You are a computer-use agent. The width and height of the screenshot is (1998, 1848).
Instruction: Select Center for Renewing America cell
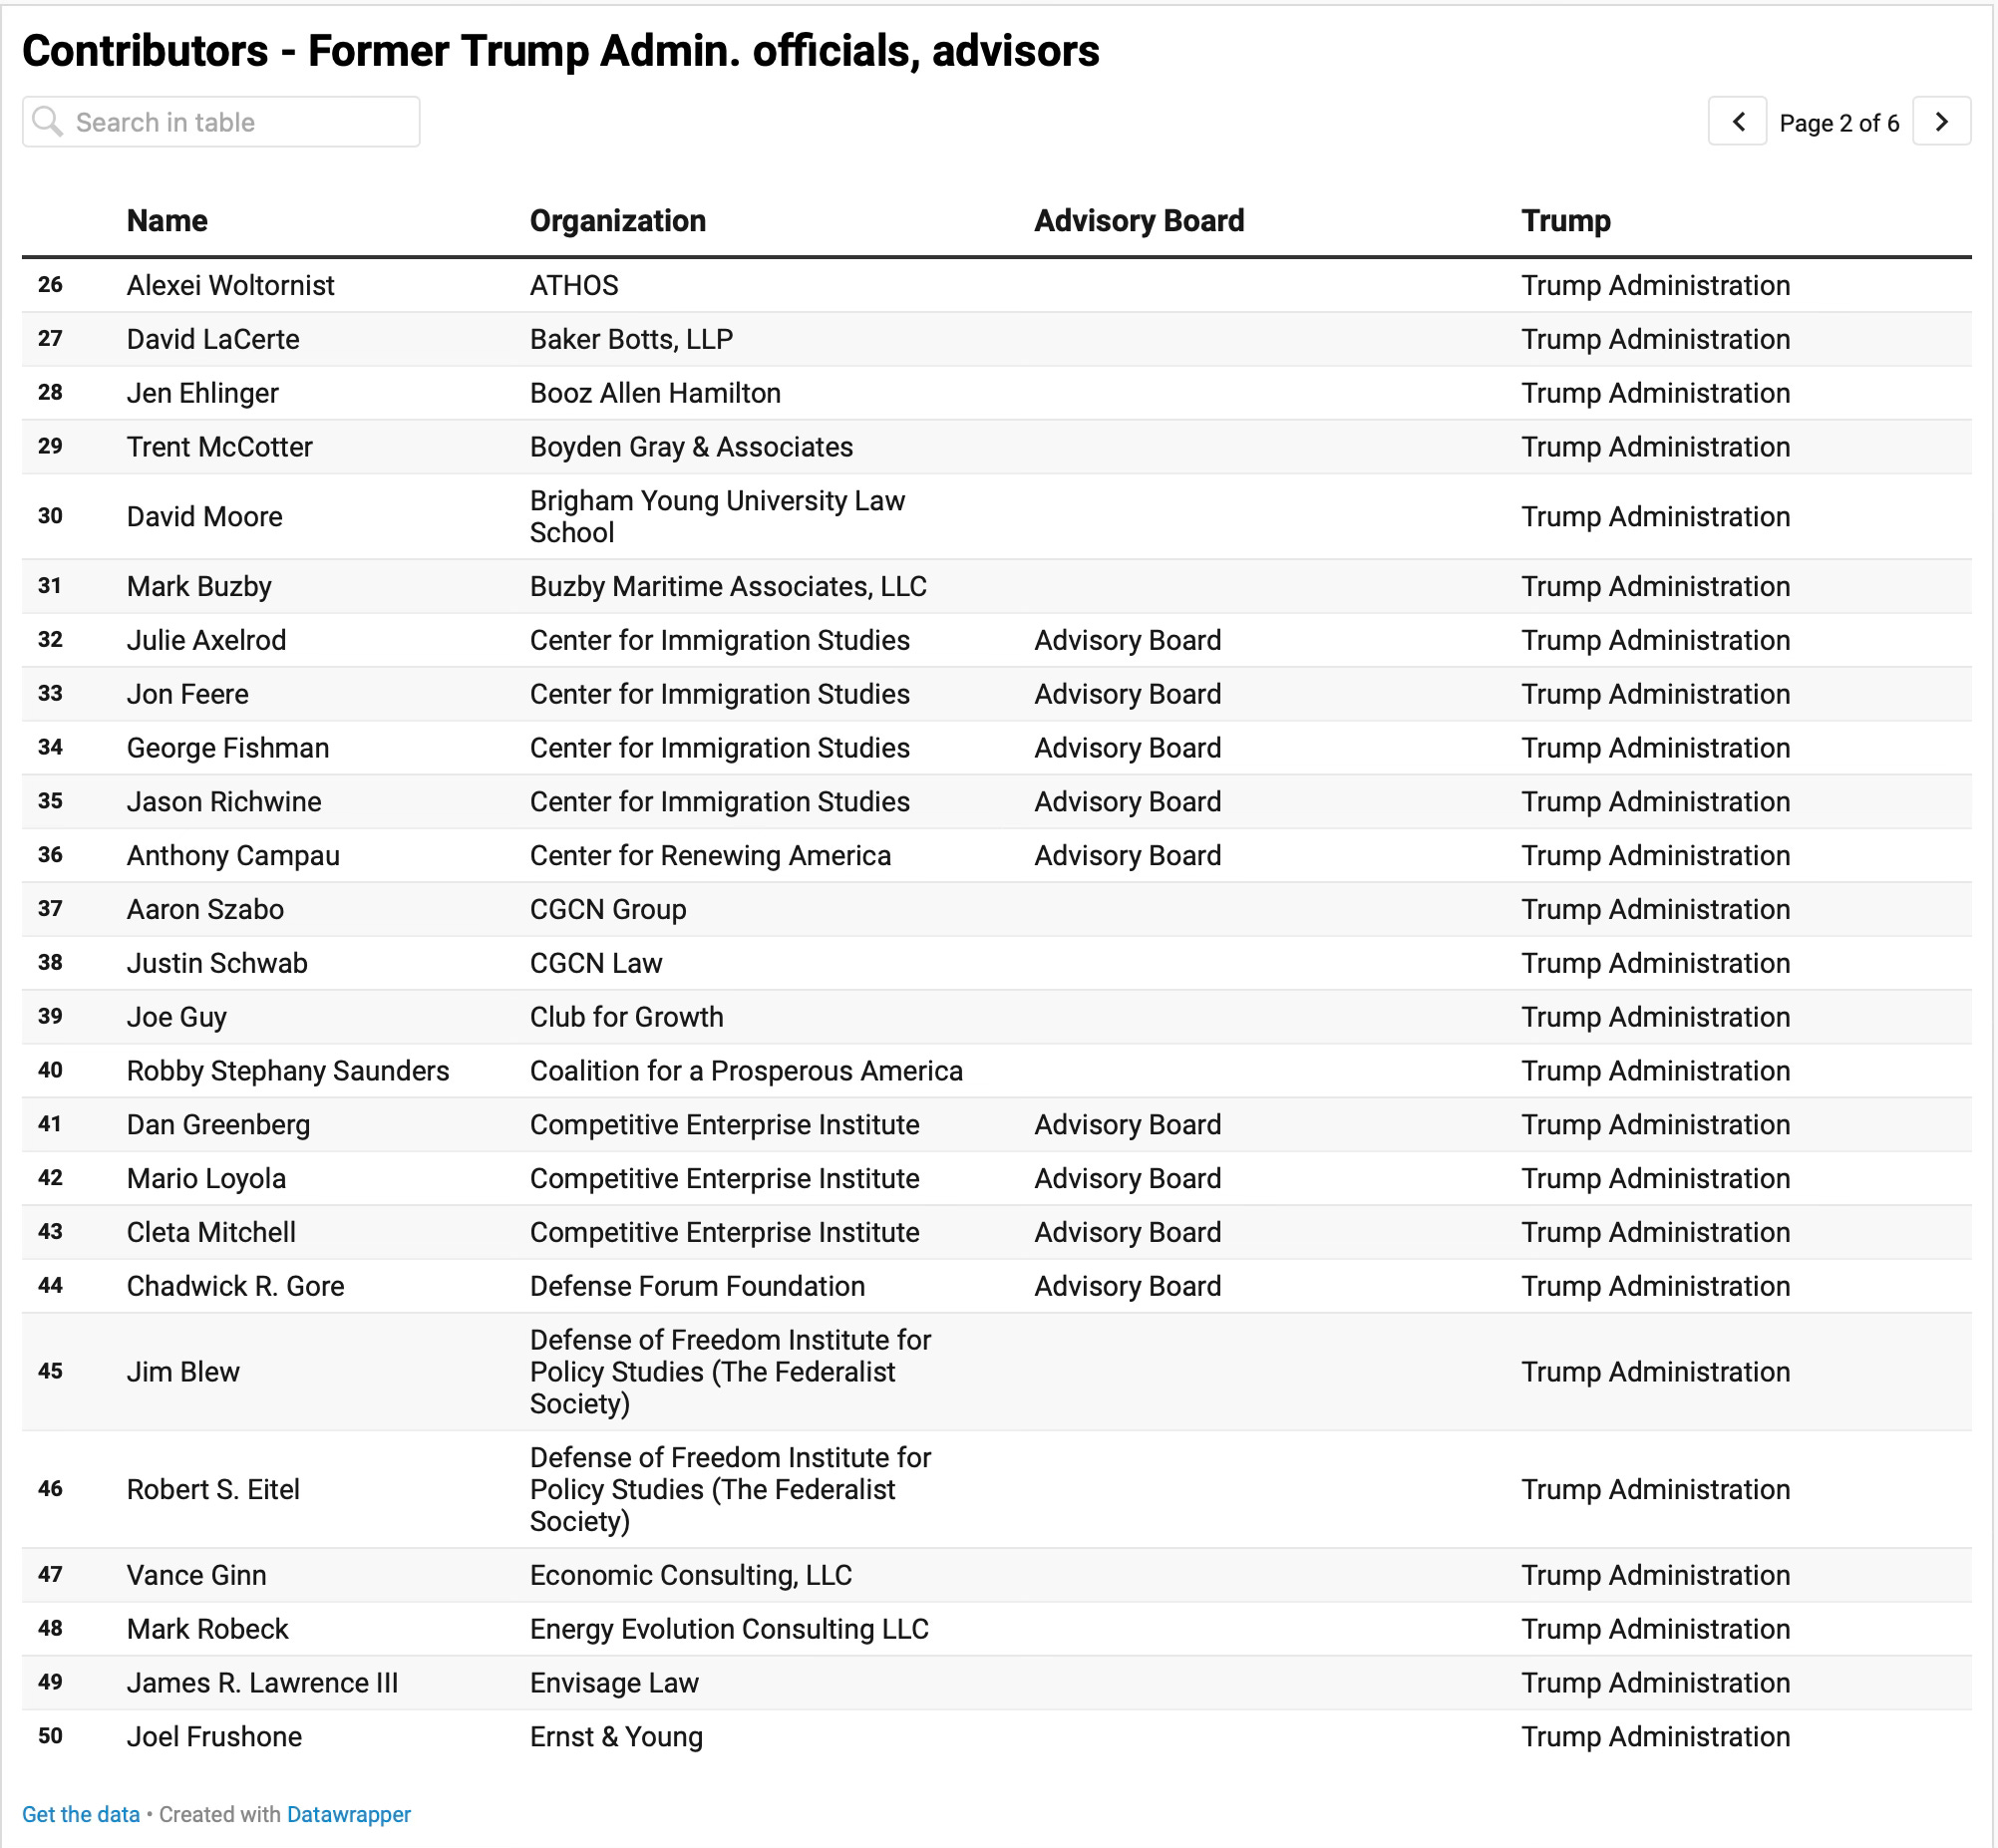click(711, 856)
